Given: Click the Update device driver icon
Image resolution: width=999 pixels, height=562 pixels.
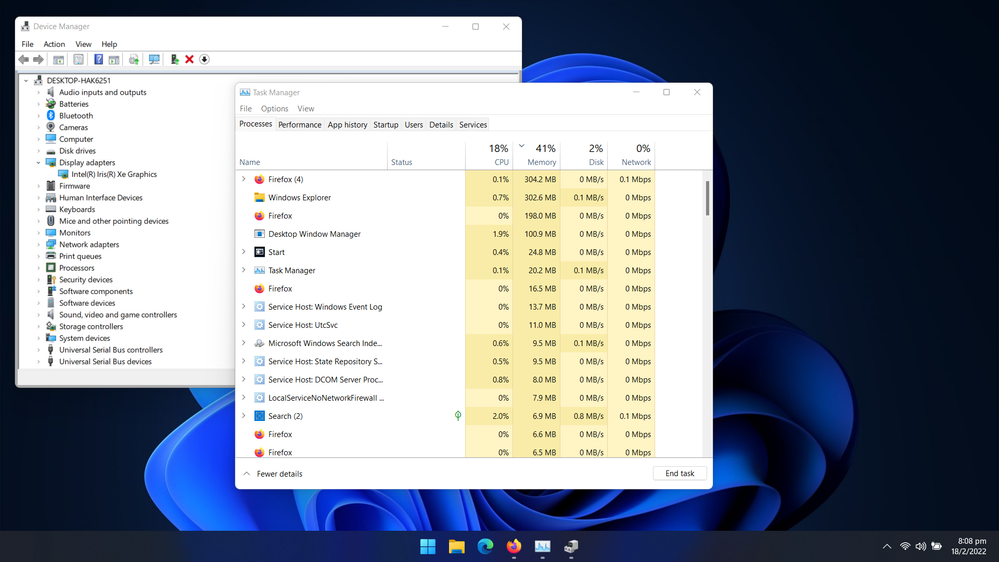Looking at the screenshot, I should [134, 59].
